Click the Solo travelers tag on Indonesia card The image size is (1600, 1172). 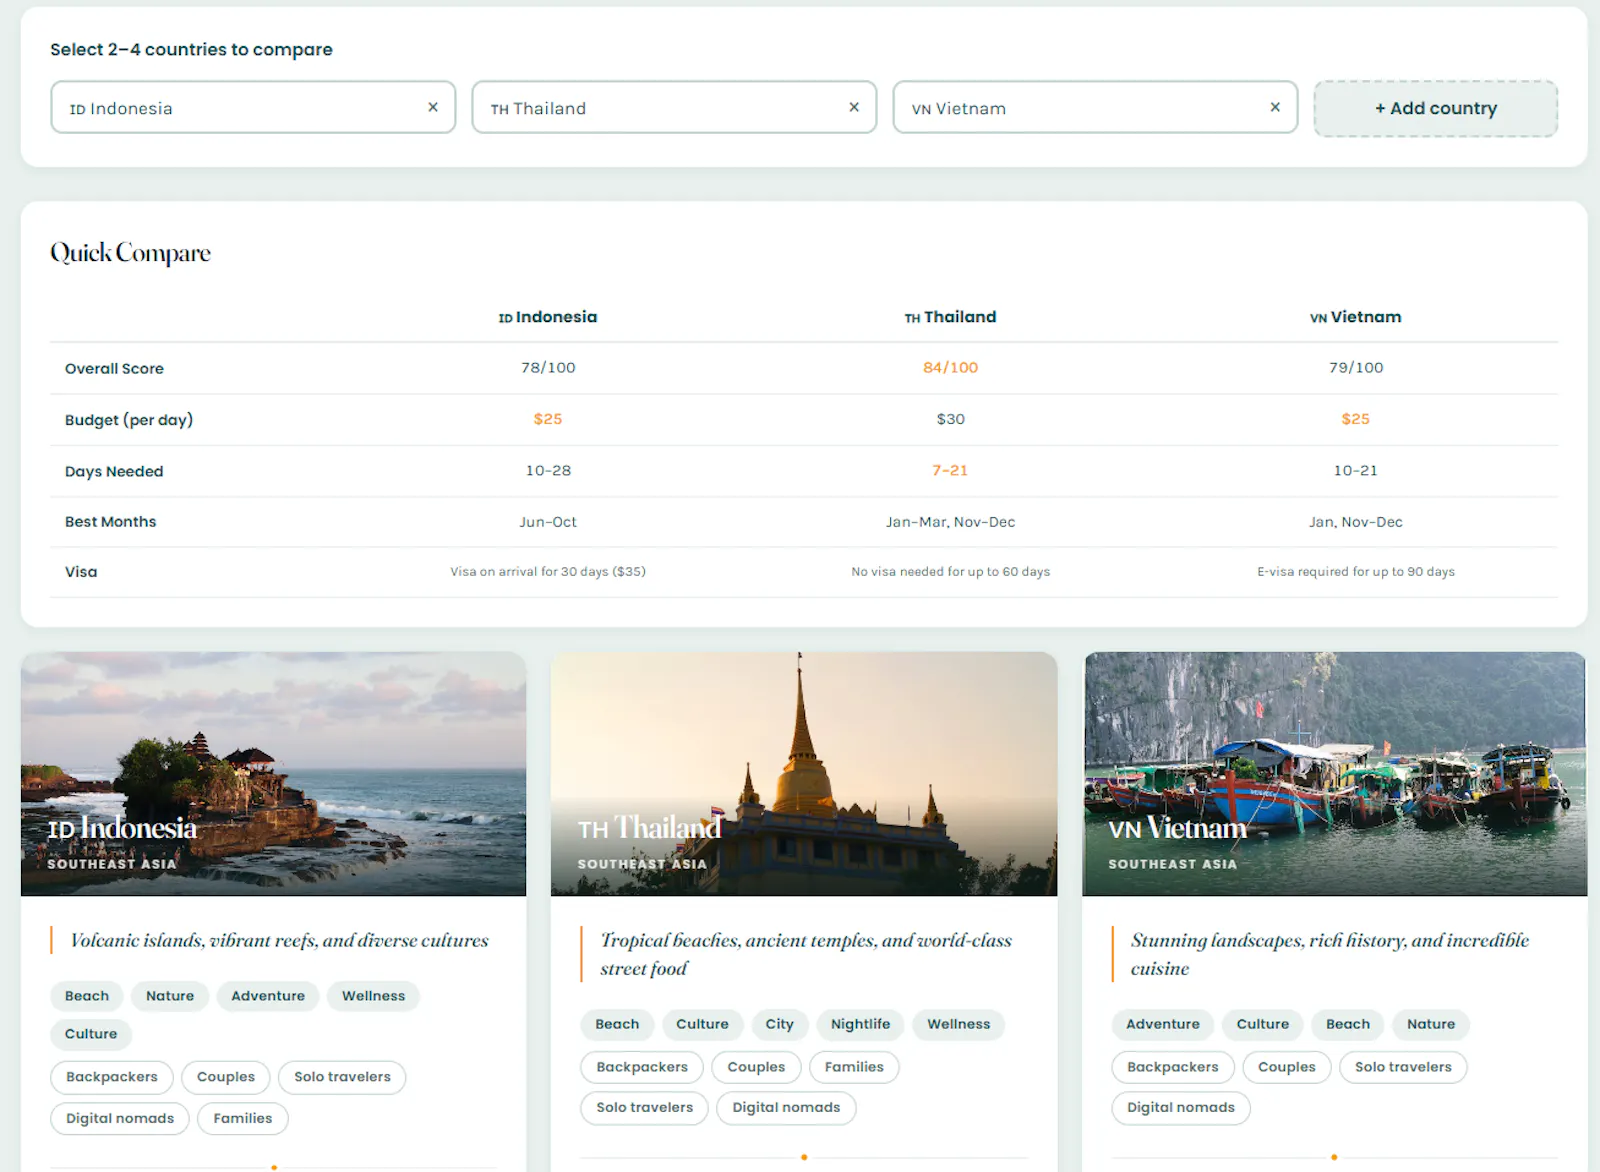click(x=342, y=1077)
